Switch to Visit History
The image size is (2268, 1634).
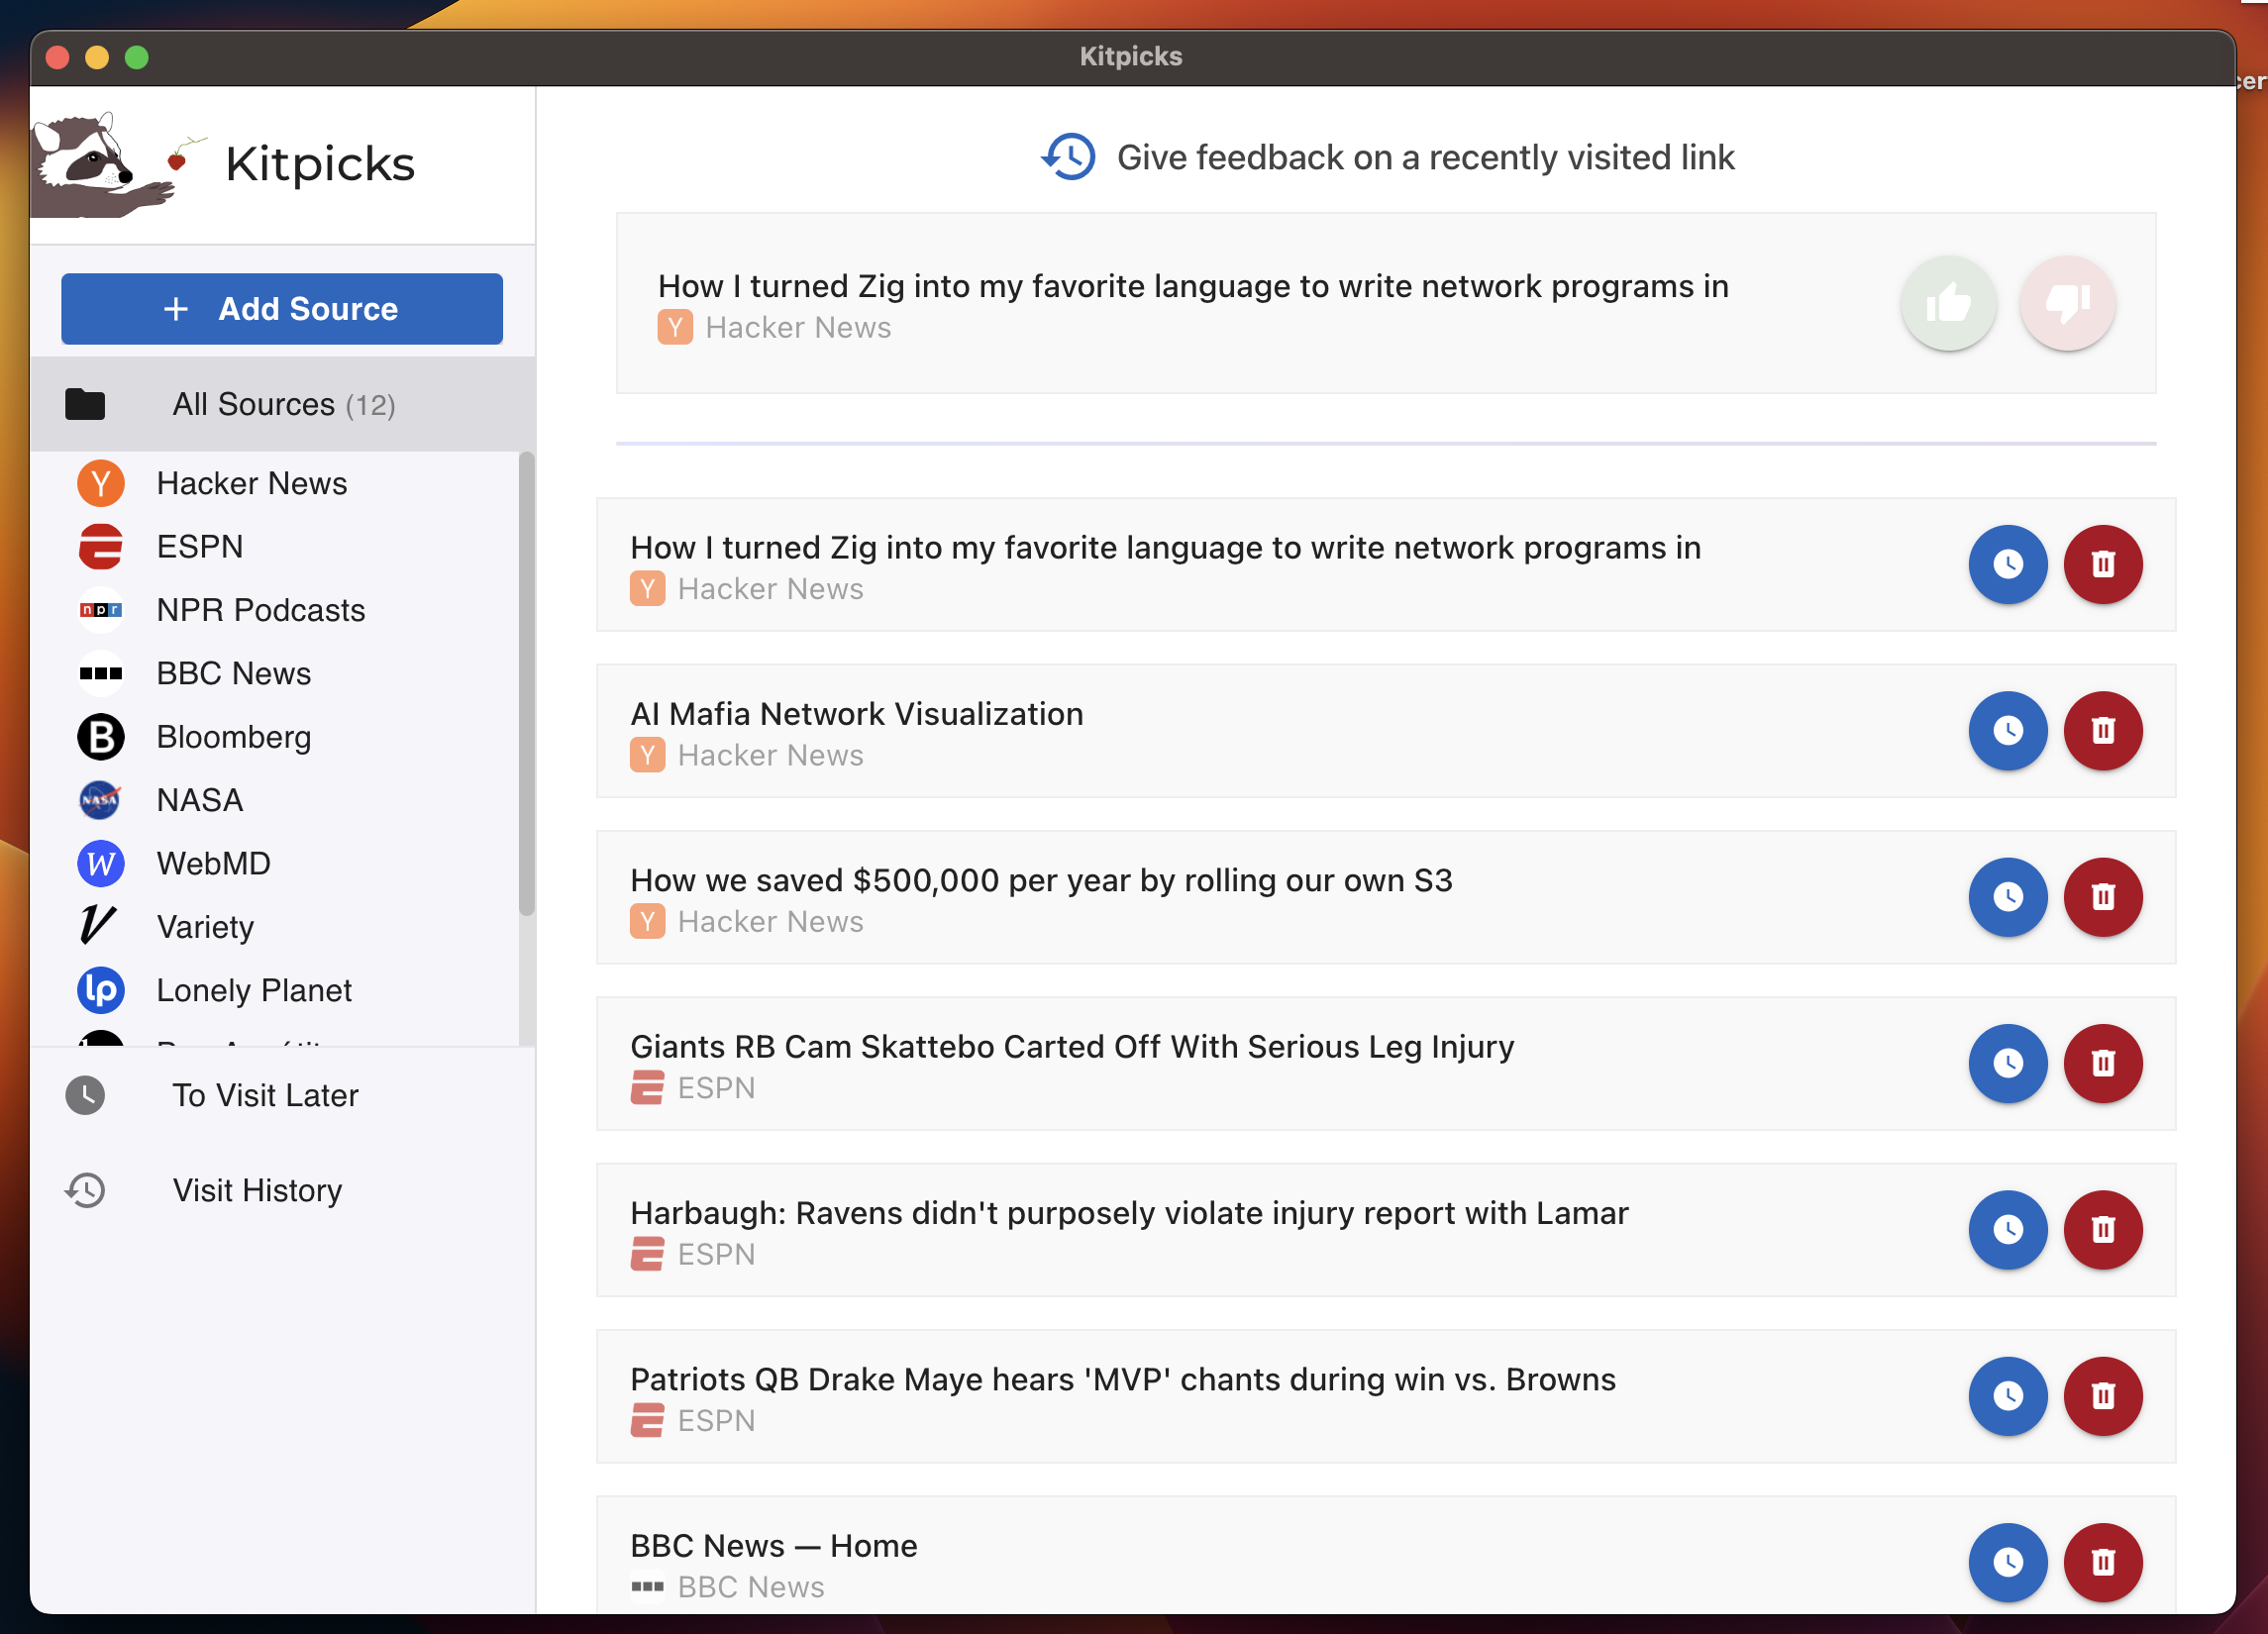[256, 1190]
